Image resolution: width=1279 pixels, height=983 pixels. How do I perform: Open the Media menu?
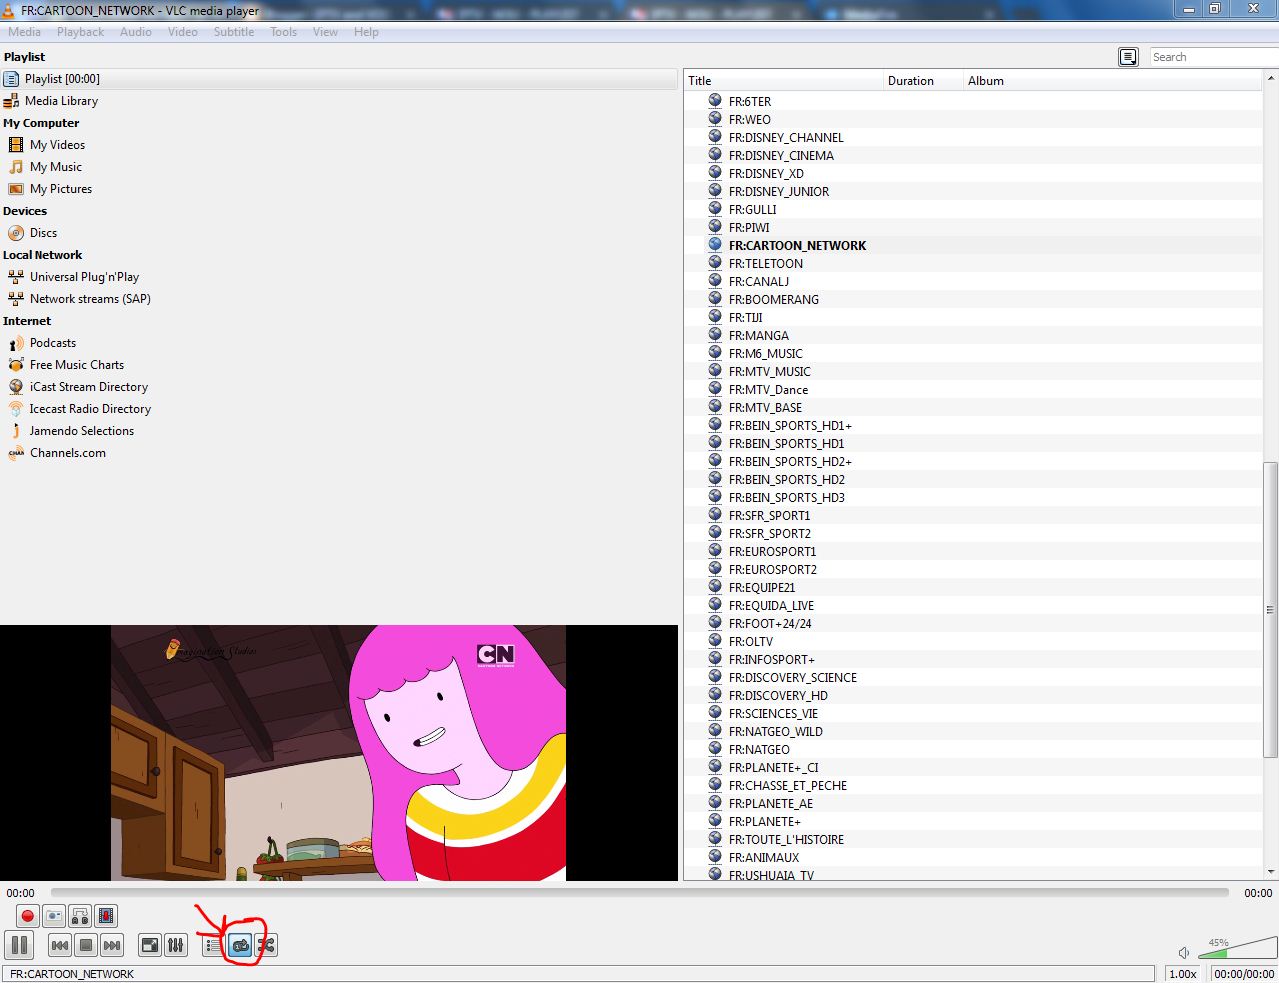pos(25,32)
